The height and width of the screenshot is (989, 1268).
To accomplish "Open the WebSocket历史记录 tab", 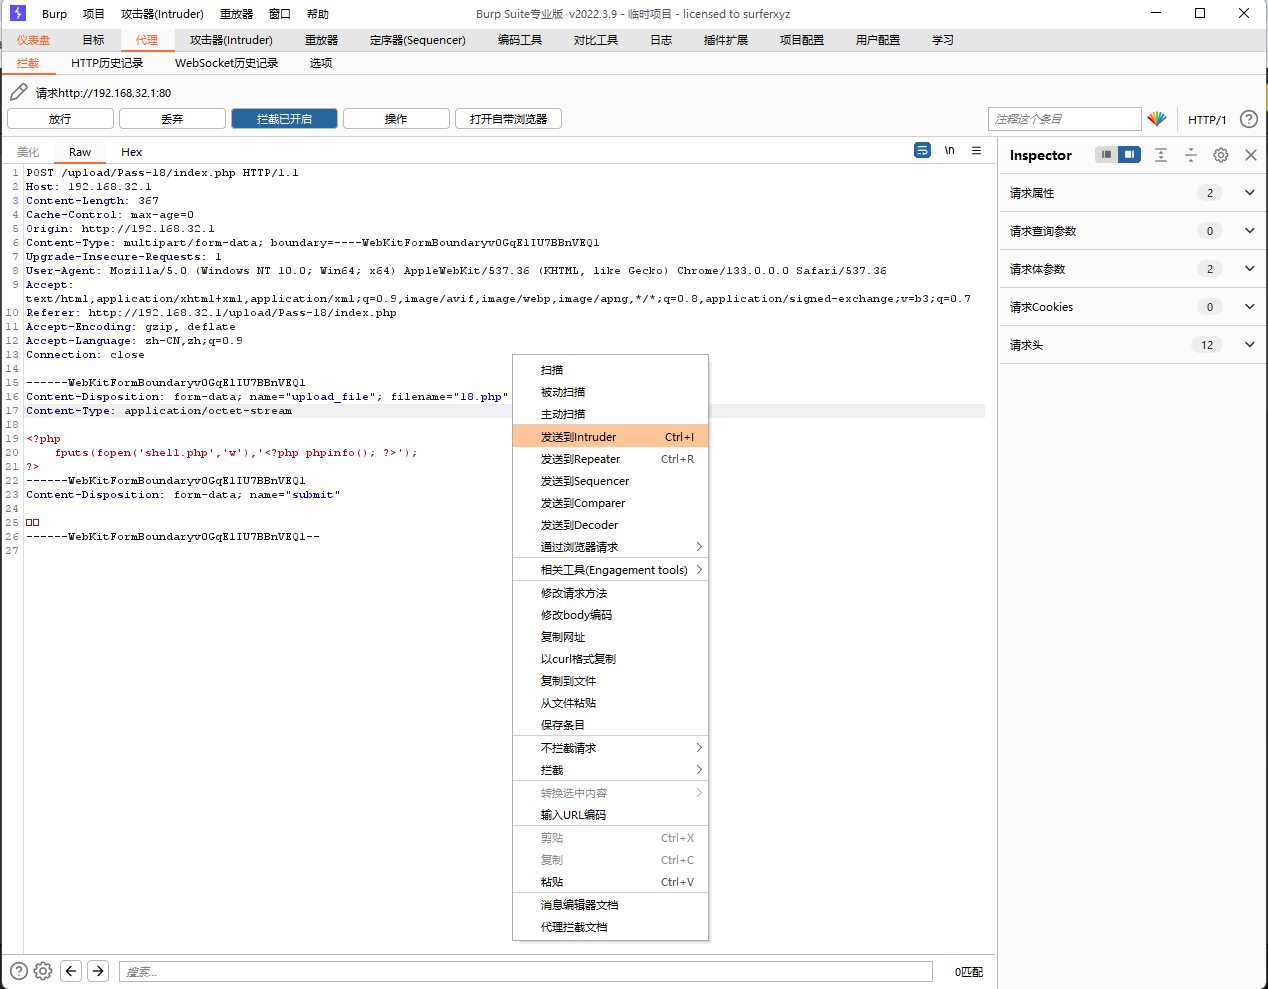I will pos(226,63).
